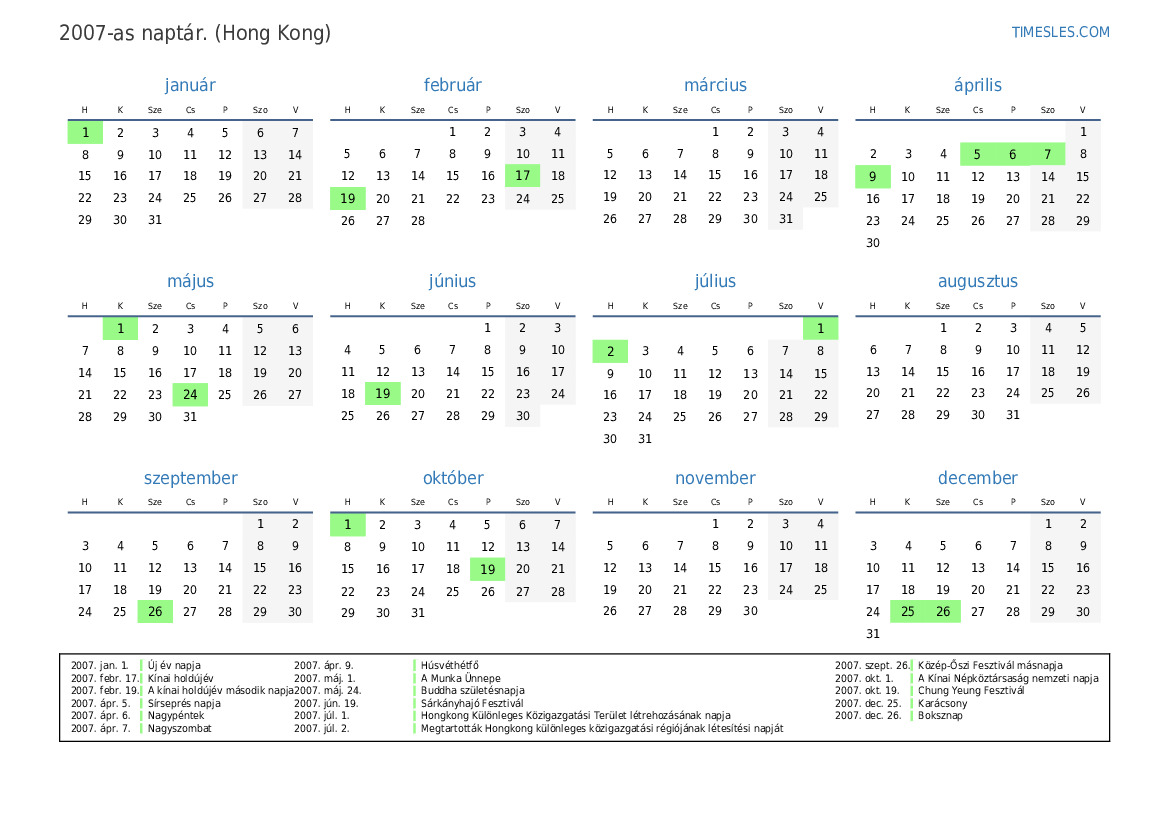Click highlighted day 26 in the december grid

942,611
